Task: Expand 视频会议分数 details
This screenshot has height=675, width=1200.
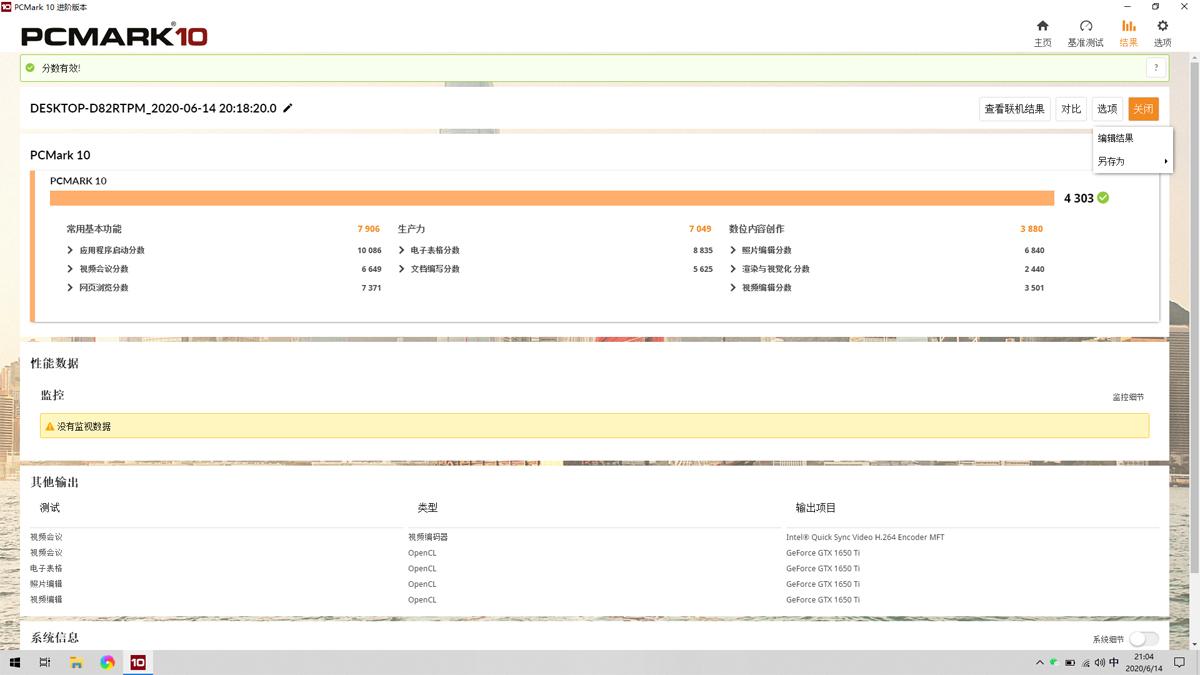Action: click(x=70, y=269)
